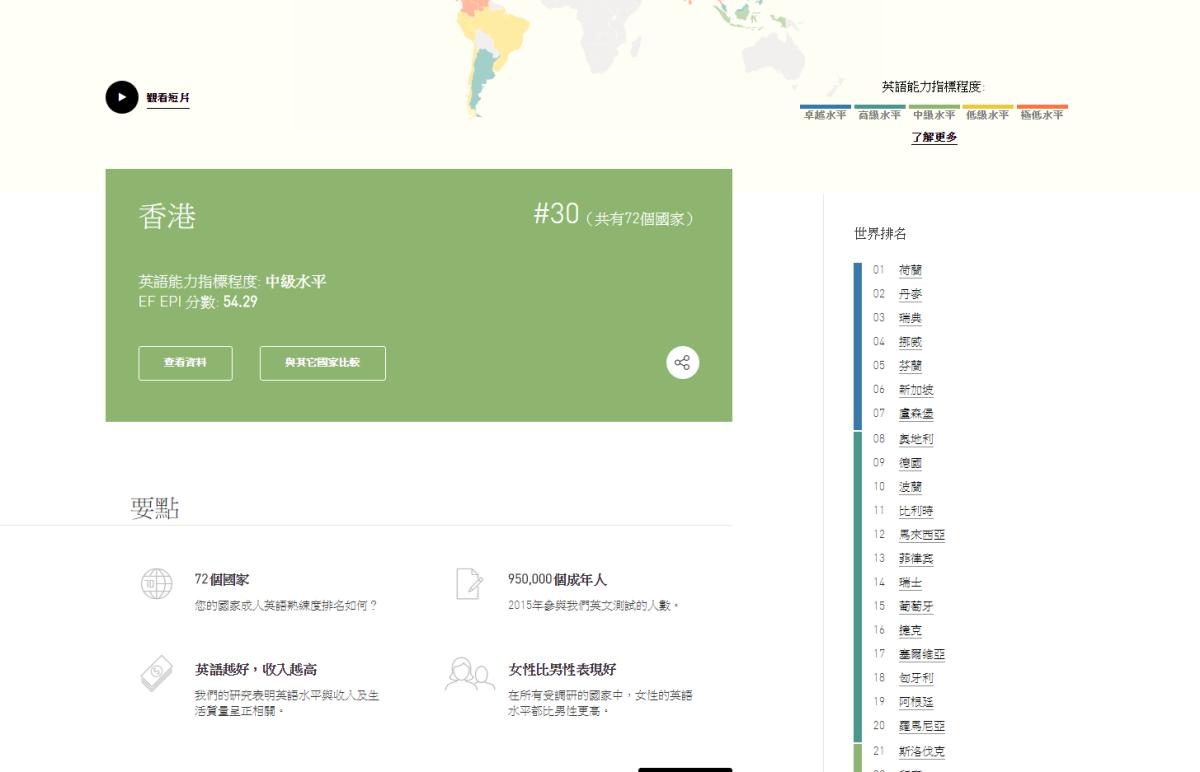Image resolution: width=1200 pixels, height=772 pixels.
Task: Click the 英語越好，收入越高 heading
Action: pyautogui.click(x=256, y=669)
